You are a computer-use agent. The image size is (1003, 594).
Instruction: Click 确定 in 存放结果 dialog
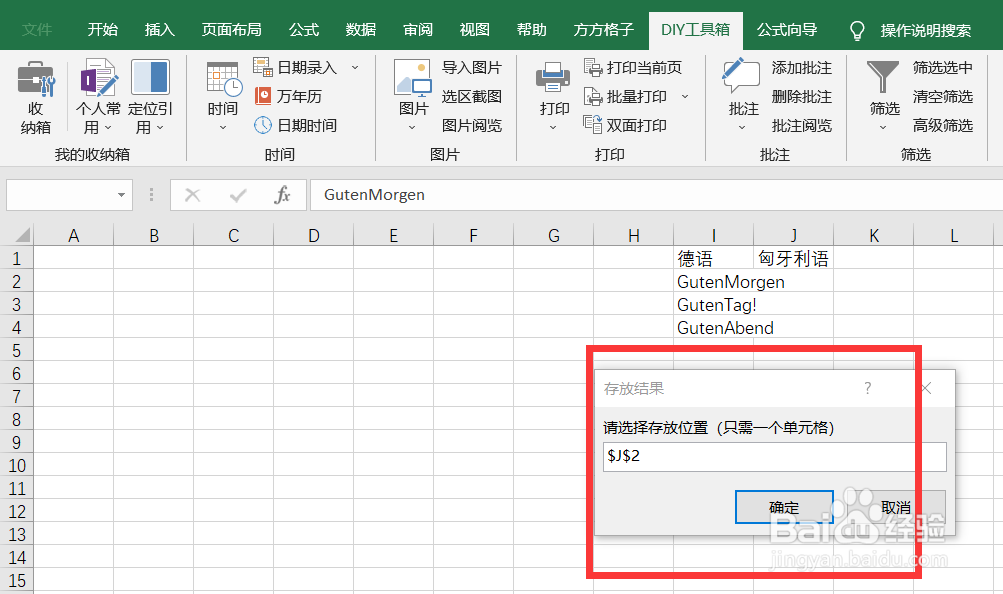point(784,507)
